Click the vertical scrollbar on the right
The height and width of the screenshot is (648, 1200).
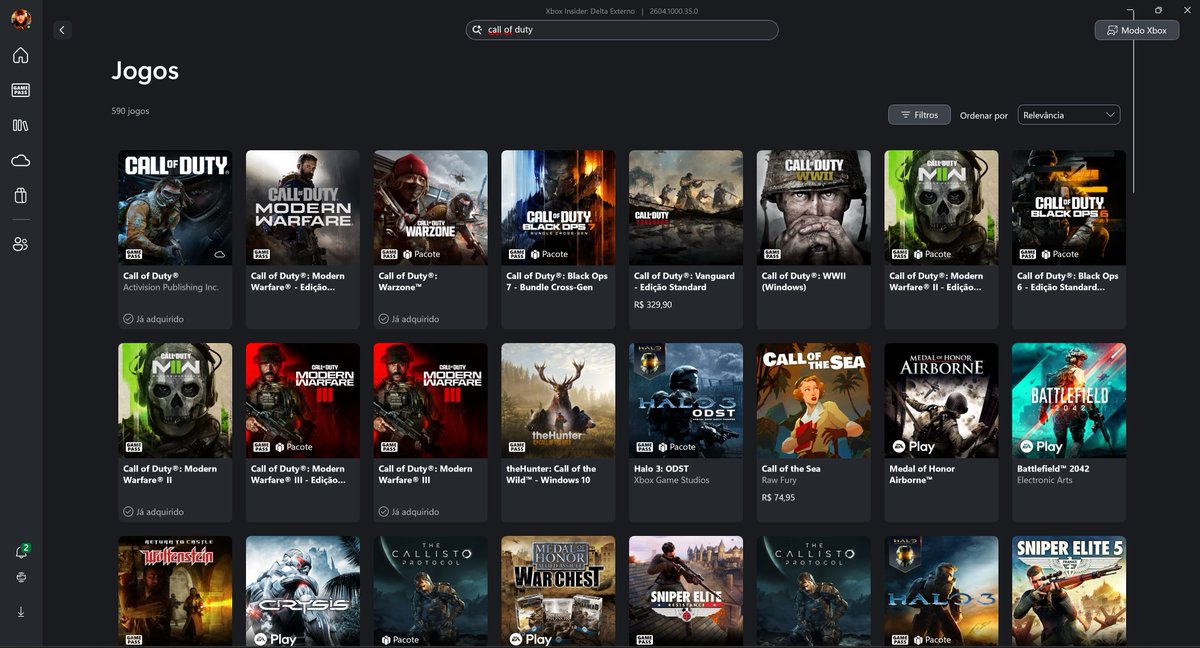coord(1134,100)
